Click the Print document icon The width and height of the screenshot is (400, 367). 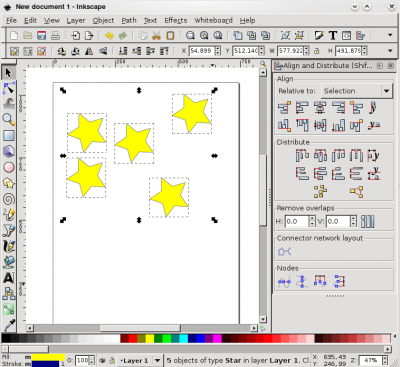pyautogui.click(x=55, y=35)
